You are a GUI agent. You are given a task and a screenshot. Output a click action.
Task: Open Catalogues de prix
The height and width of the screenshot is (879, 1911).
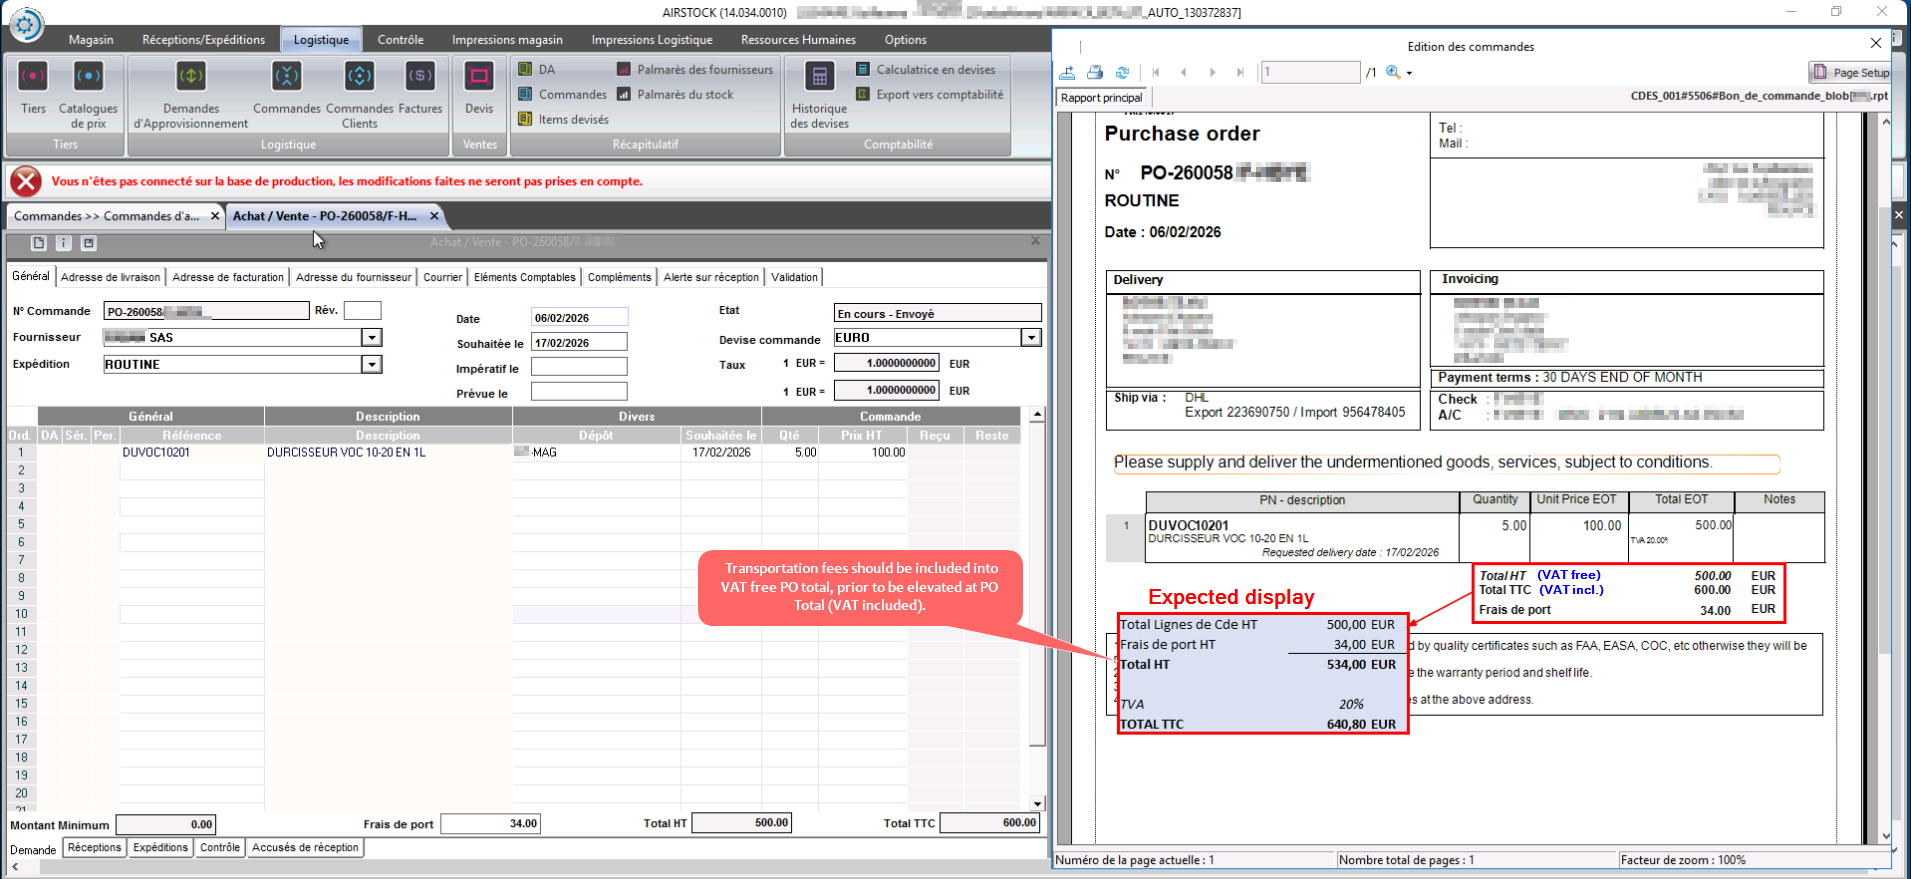point(88,77)
